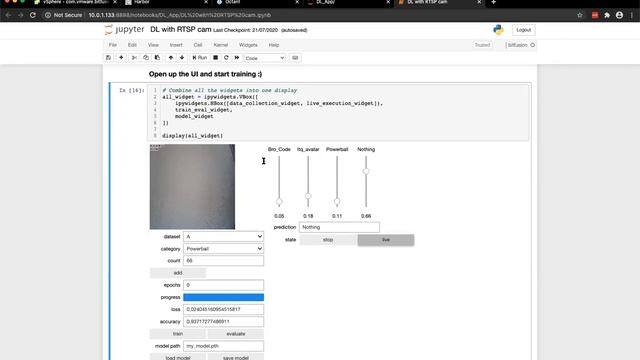Screen dimensions: 640x360
Task: Paste cells below with the paste icon
Action: point(158,58)
